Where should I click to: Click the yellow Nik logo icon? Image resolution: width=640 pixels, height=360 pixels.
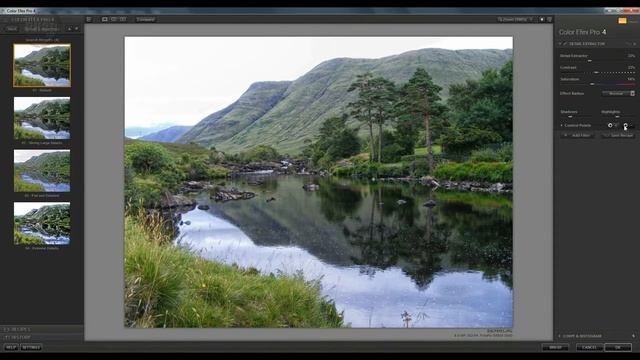622,20
